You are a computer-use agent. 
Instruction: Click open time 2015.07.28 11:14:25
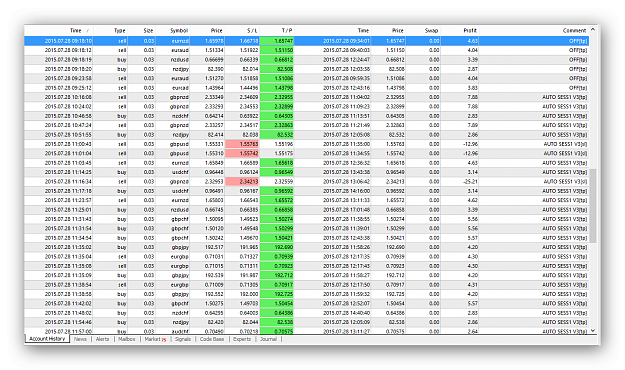click(68, 172)
